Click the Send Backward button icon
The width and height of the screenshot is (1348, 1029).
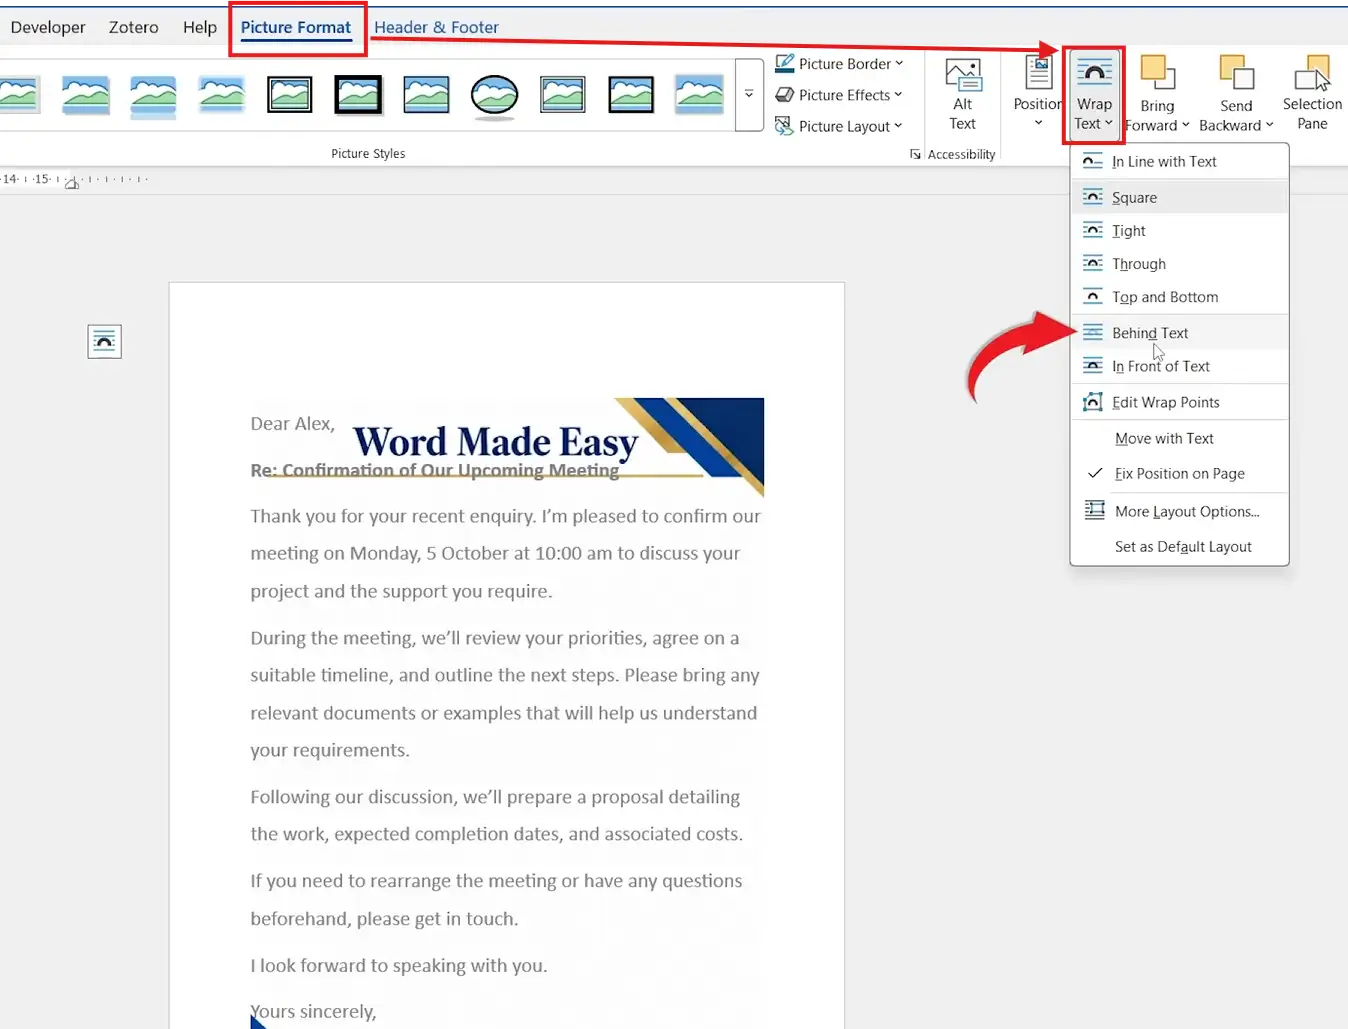1236,73
